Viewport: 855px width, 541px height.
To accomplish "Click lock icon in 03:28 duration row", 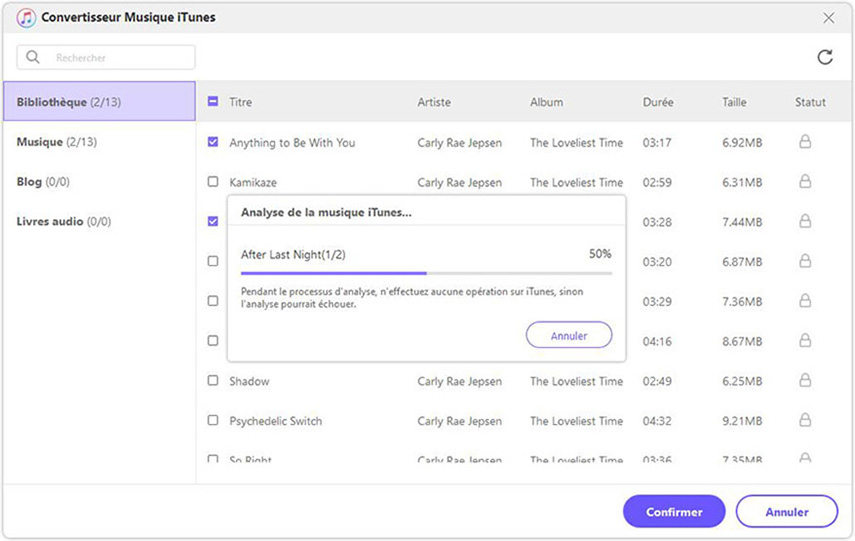I will [x=805, y=221].
